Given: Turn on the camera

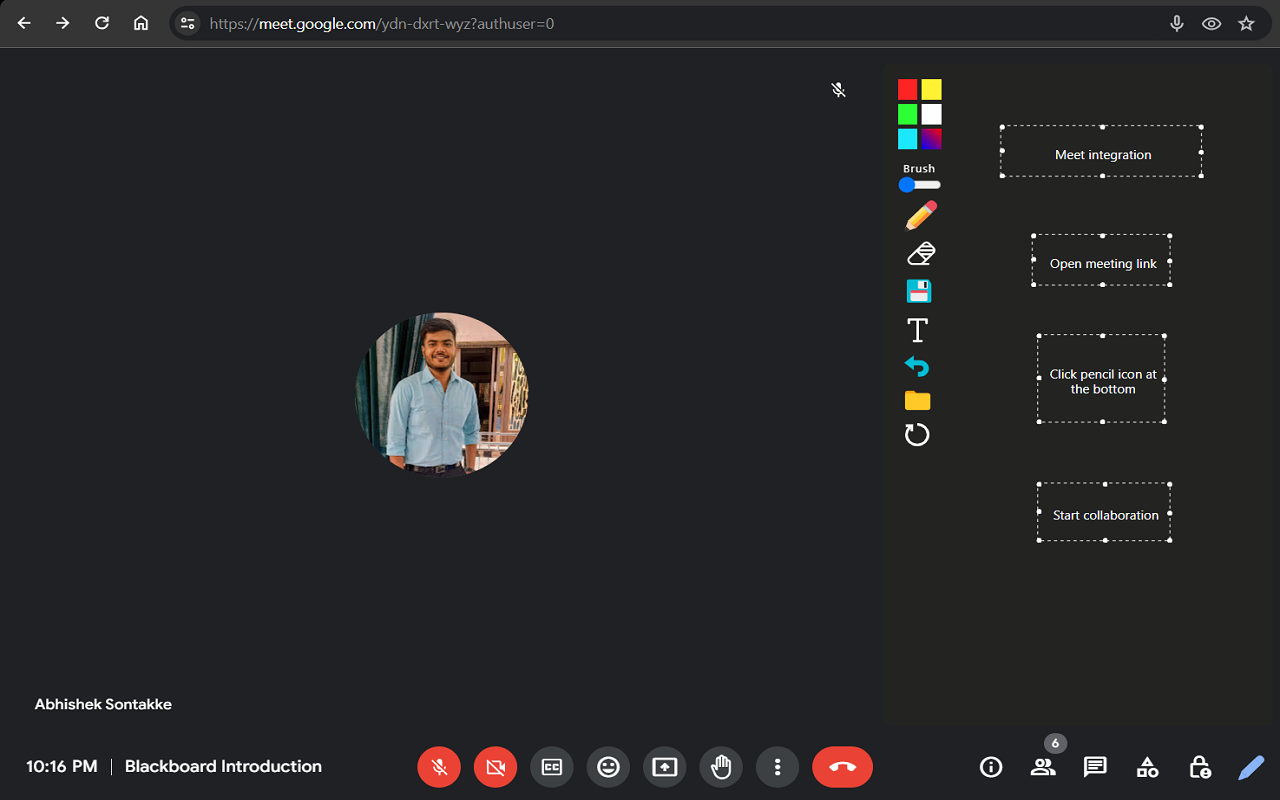Looking at the screenshot, I should (x=495, y=767).
